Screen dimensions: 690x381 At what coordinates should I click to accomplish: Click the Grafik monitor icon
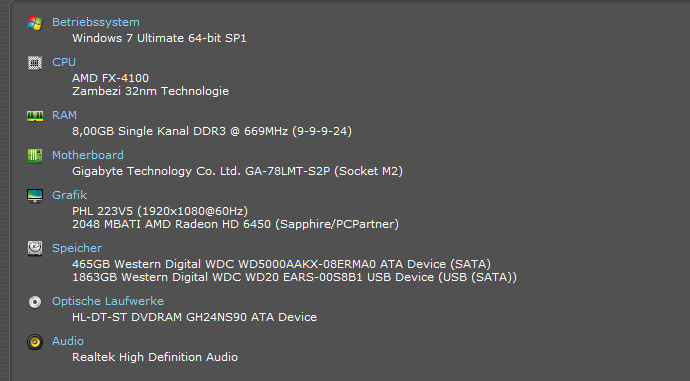tap(35, 196)
